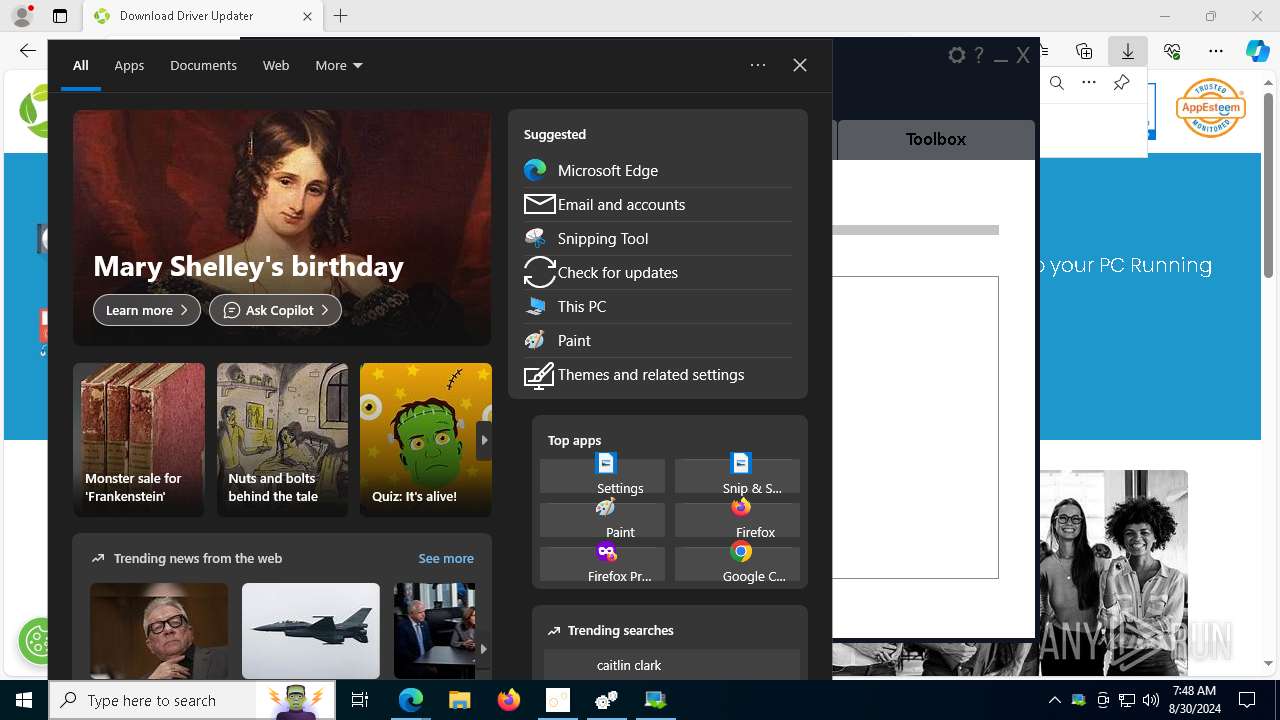1280x720 pixels.
Task: Show next trending news arrow
Action: (x=484, y=648)
